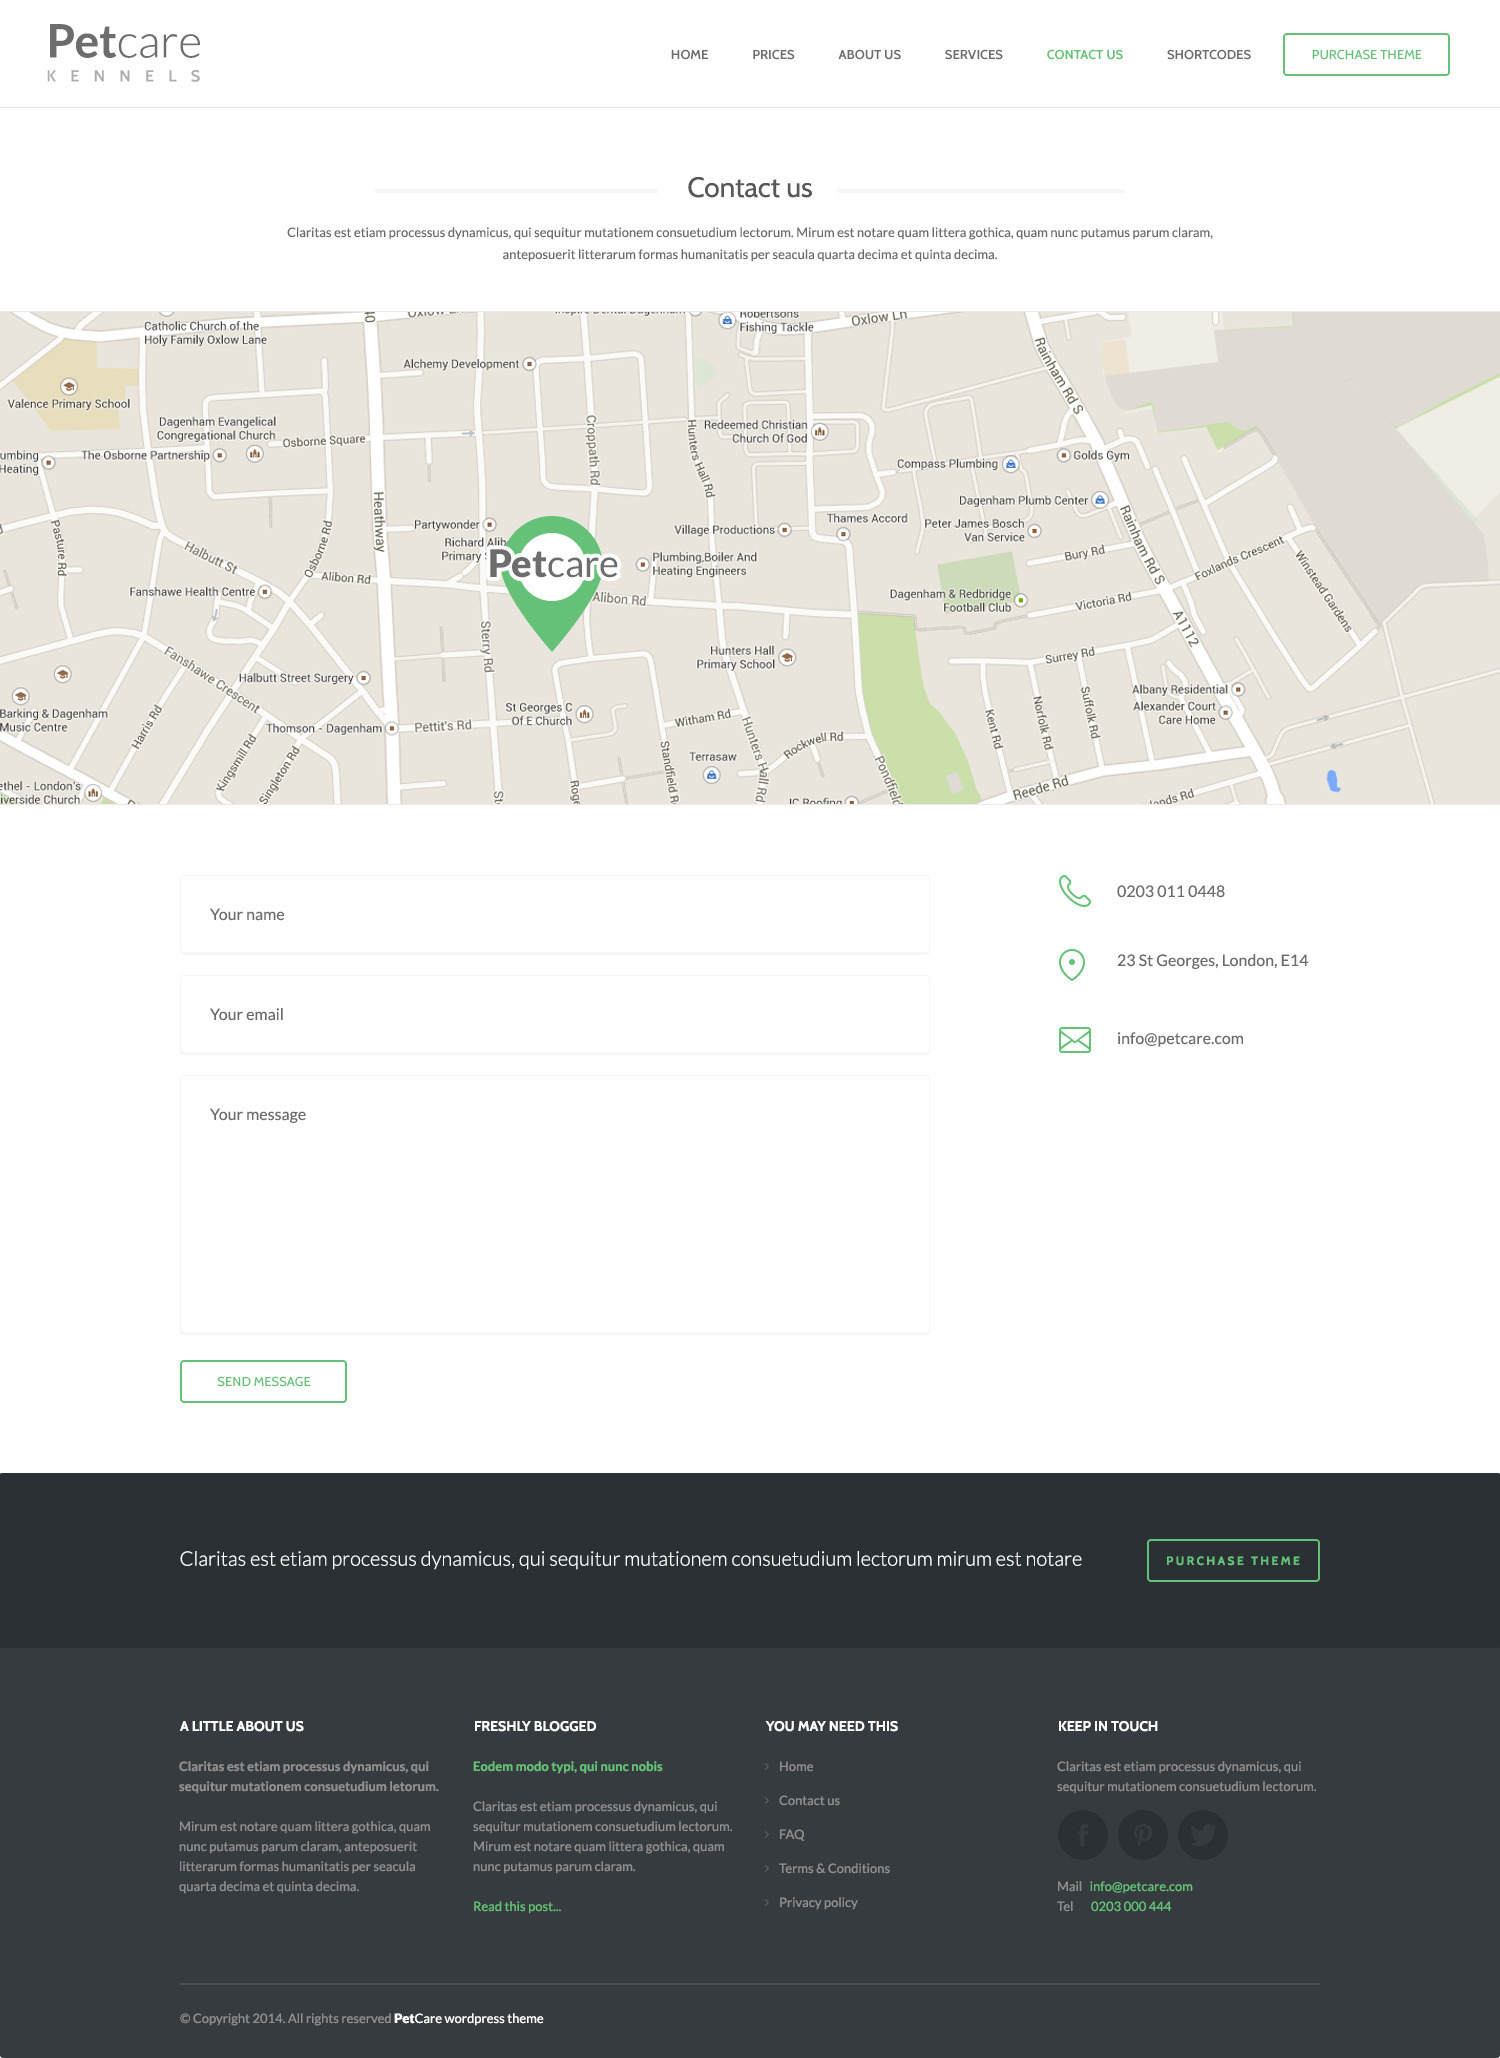Click the phone icon beside 0203 011 0448

point(1074,891)
